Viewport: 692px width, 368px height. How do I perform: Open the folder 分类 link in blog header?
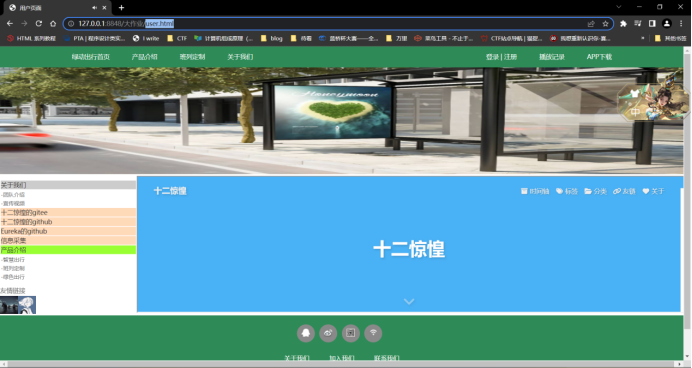(x=596, y=191)
